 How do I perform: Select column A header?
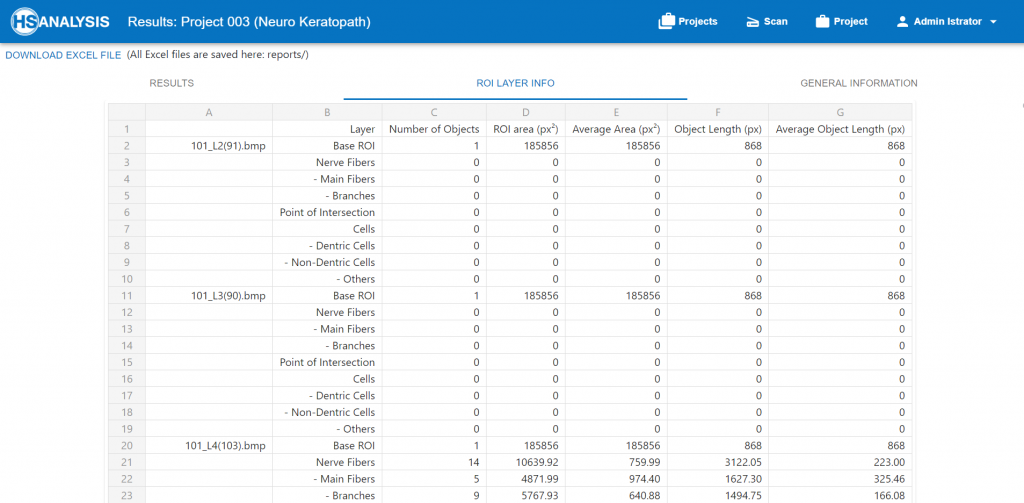(208, 112)
